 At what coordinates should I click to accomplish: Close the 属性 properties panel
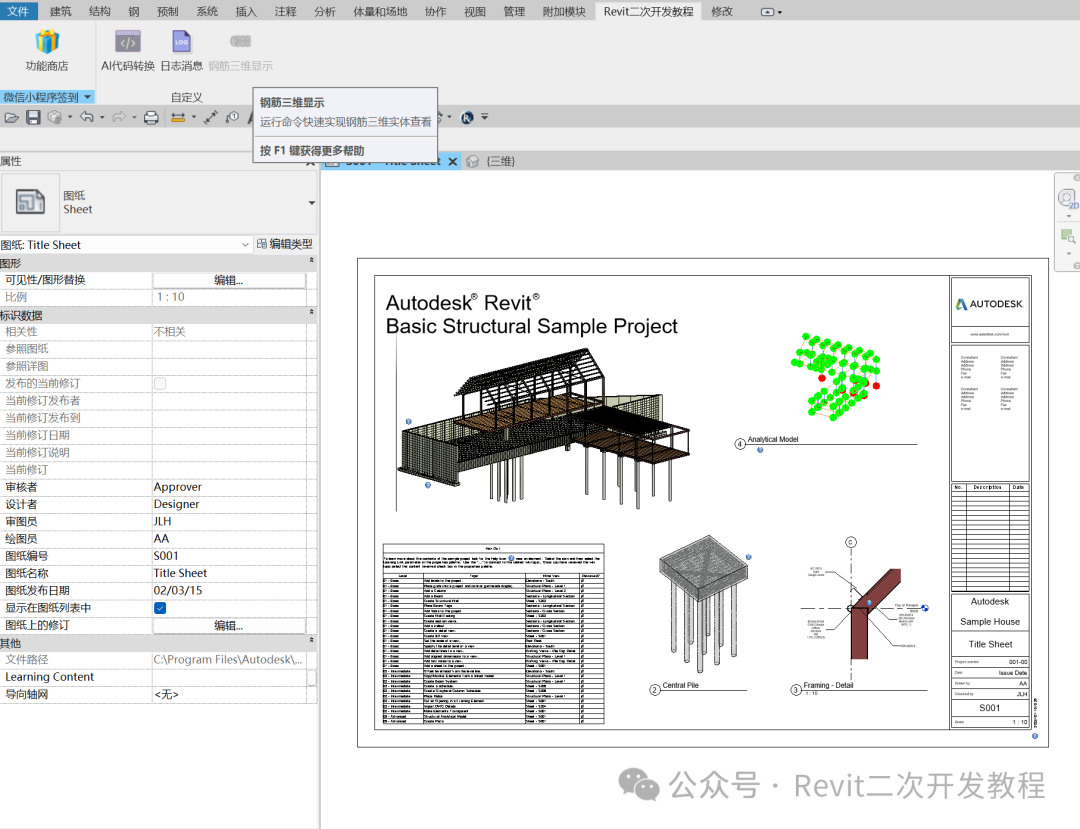coord(311,162)
